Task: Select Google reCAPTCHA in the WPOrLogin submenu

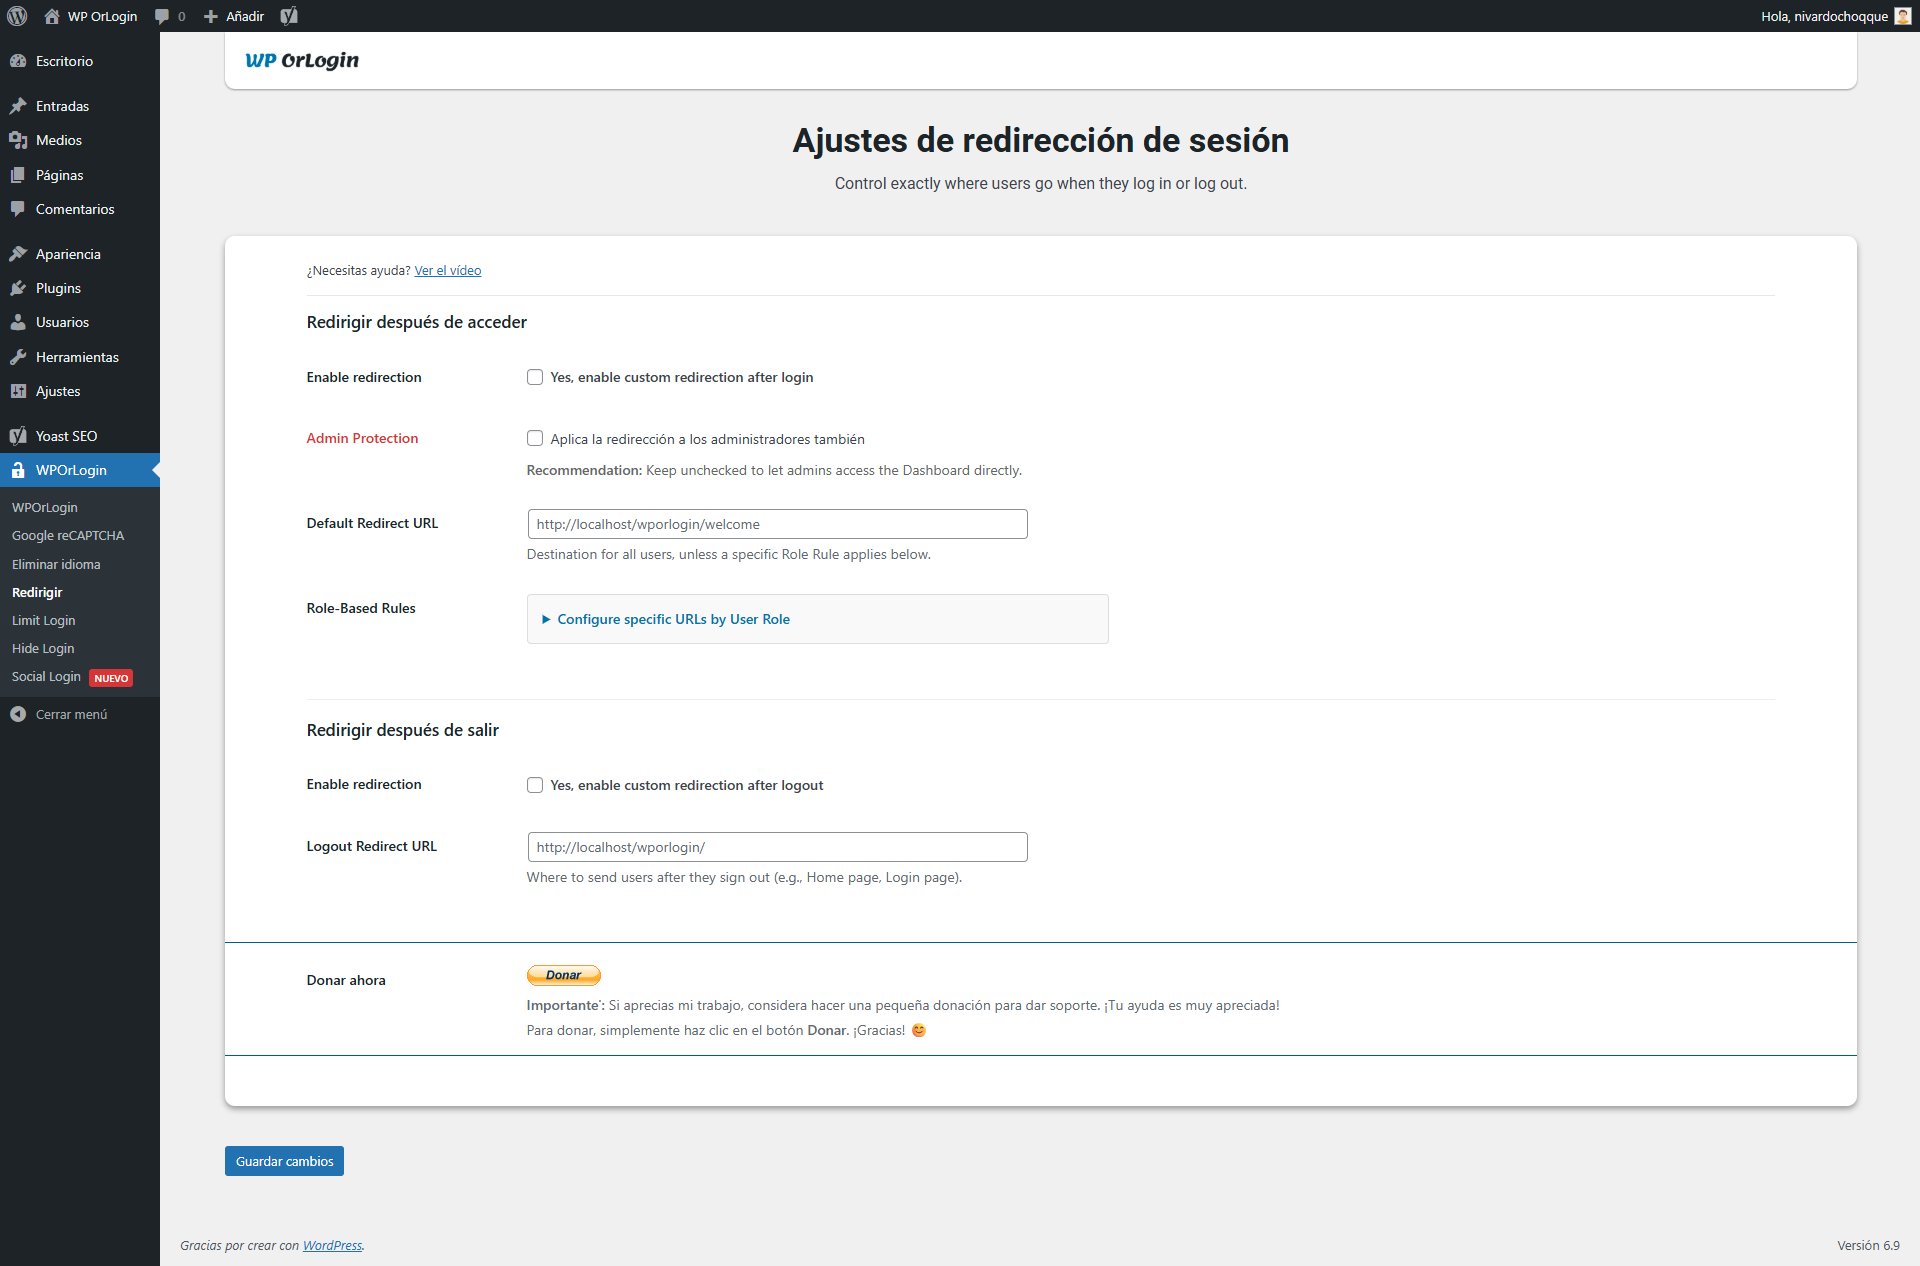Action: (68, 535)
